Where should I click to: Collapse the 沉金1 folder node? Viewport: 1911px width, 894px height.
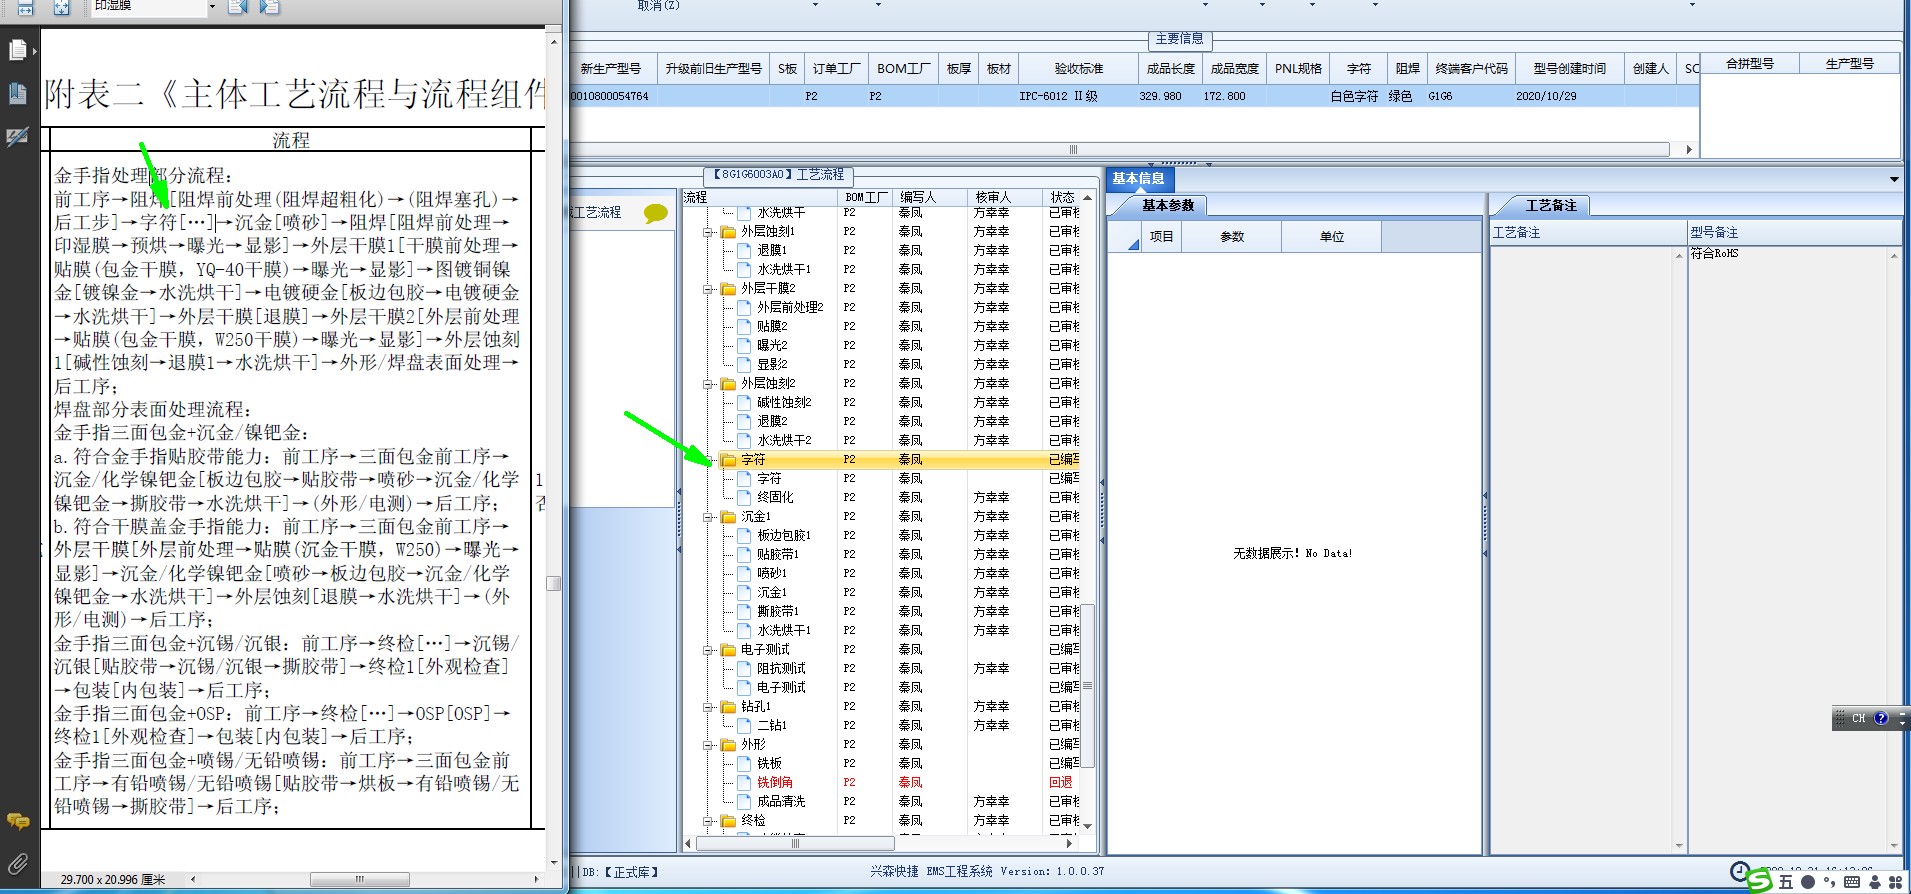click(708, 517)
